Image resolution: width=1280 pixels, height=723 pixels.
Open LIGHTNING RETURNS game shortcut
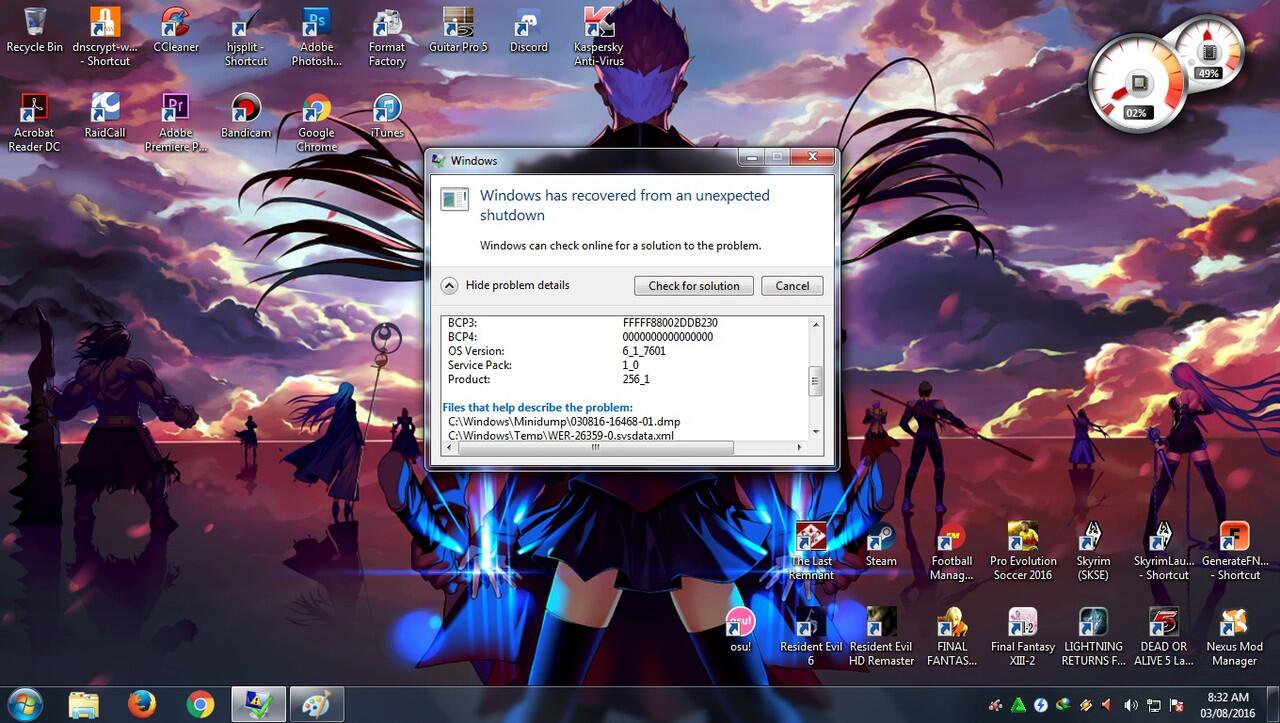[1093, 637]
